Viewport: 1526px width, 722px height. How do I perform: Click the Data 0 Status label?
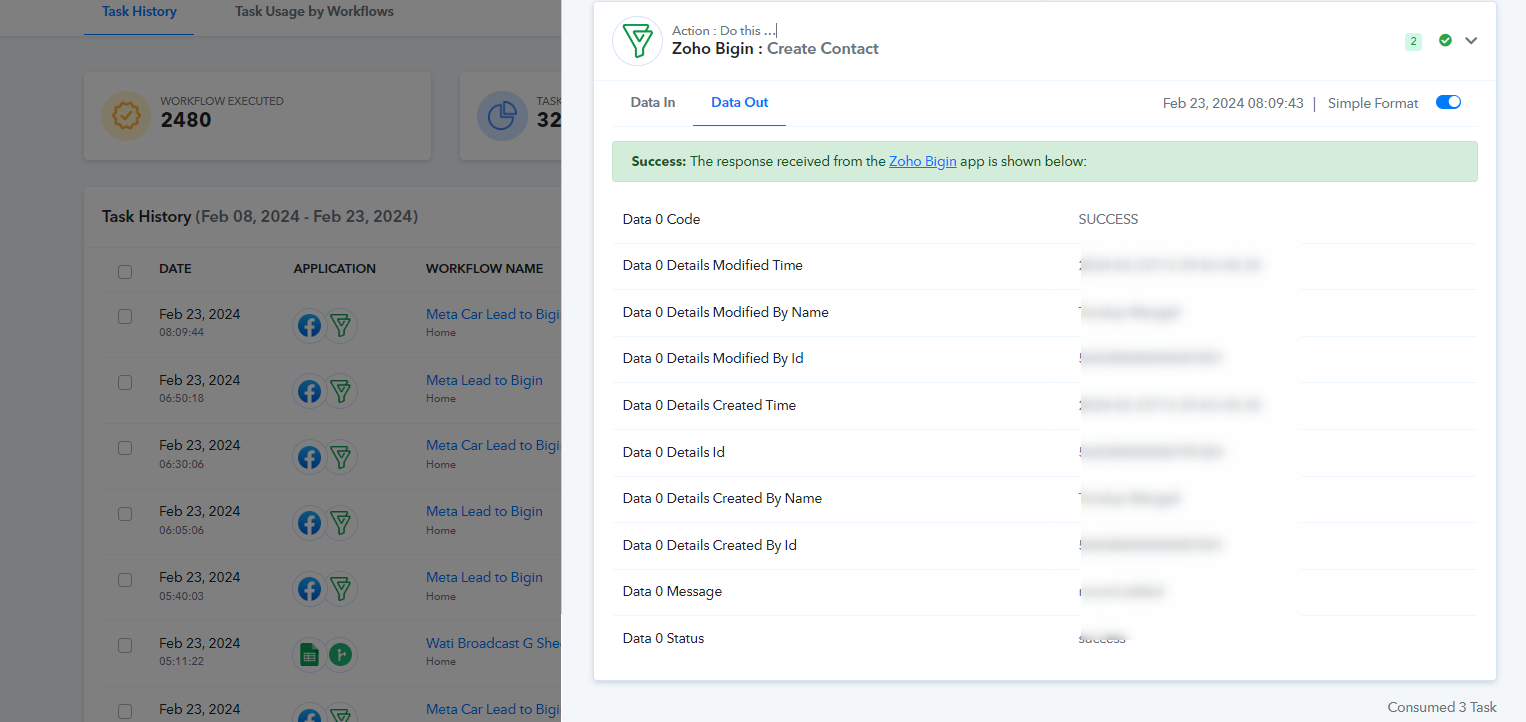tap(663, 638)
